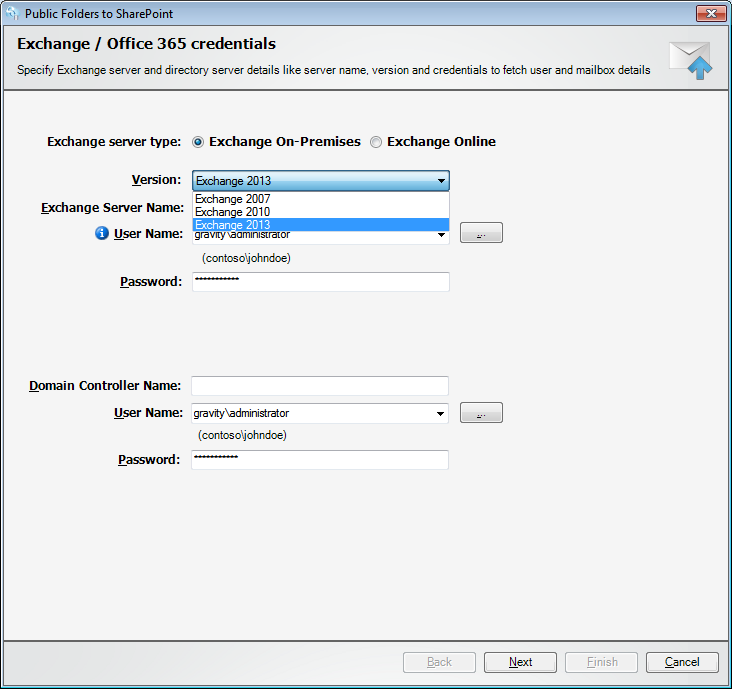Click the Exchange Server Name label

click(x=113, y=208)
